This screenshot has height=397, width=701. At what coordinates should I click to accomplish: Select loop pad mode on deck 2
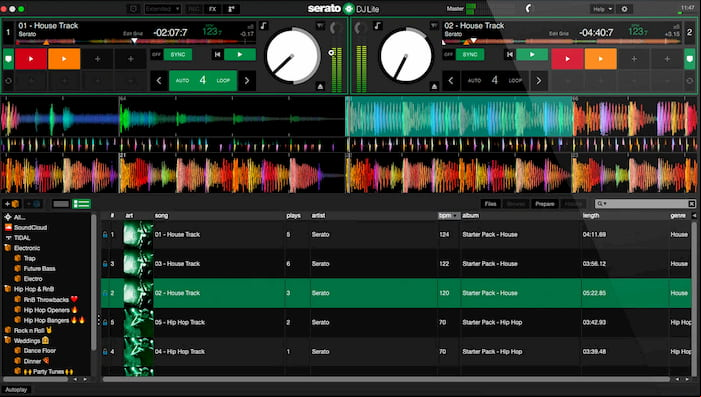[x=689, y=81]
